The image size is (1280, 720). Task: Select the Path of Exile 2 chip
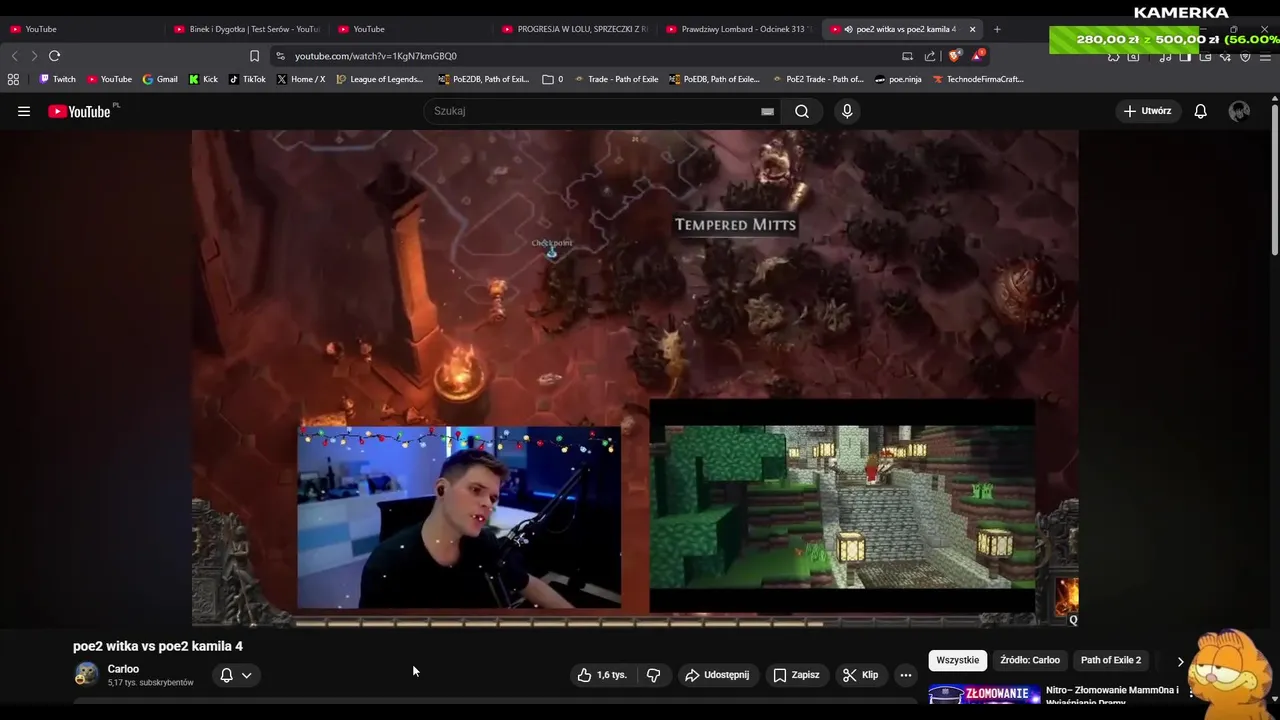[x=1110, y=660]
